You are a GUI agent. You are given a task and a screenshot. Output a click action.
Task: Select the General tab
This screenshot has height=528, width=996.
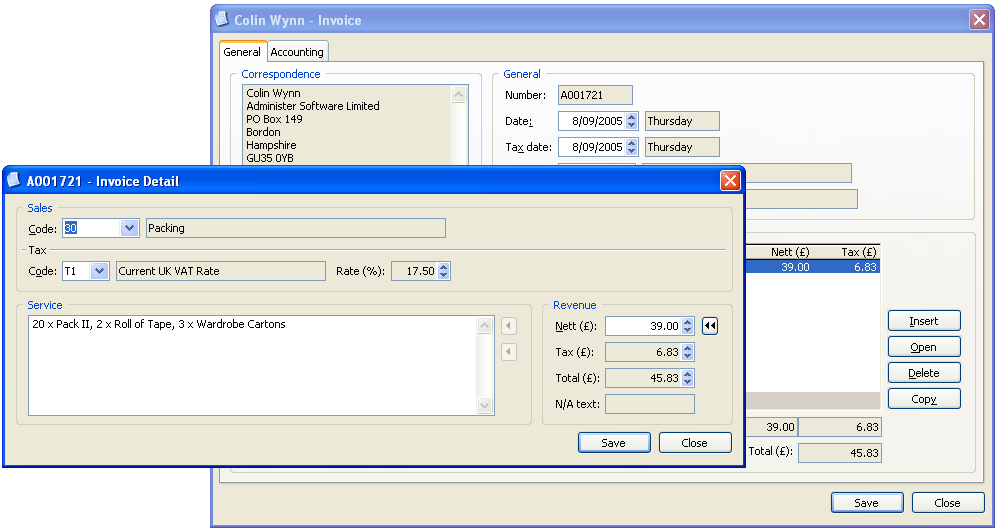242,52
